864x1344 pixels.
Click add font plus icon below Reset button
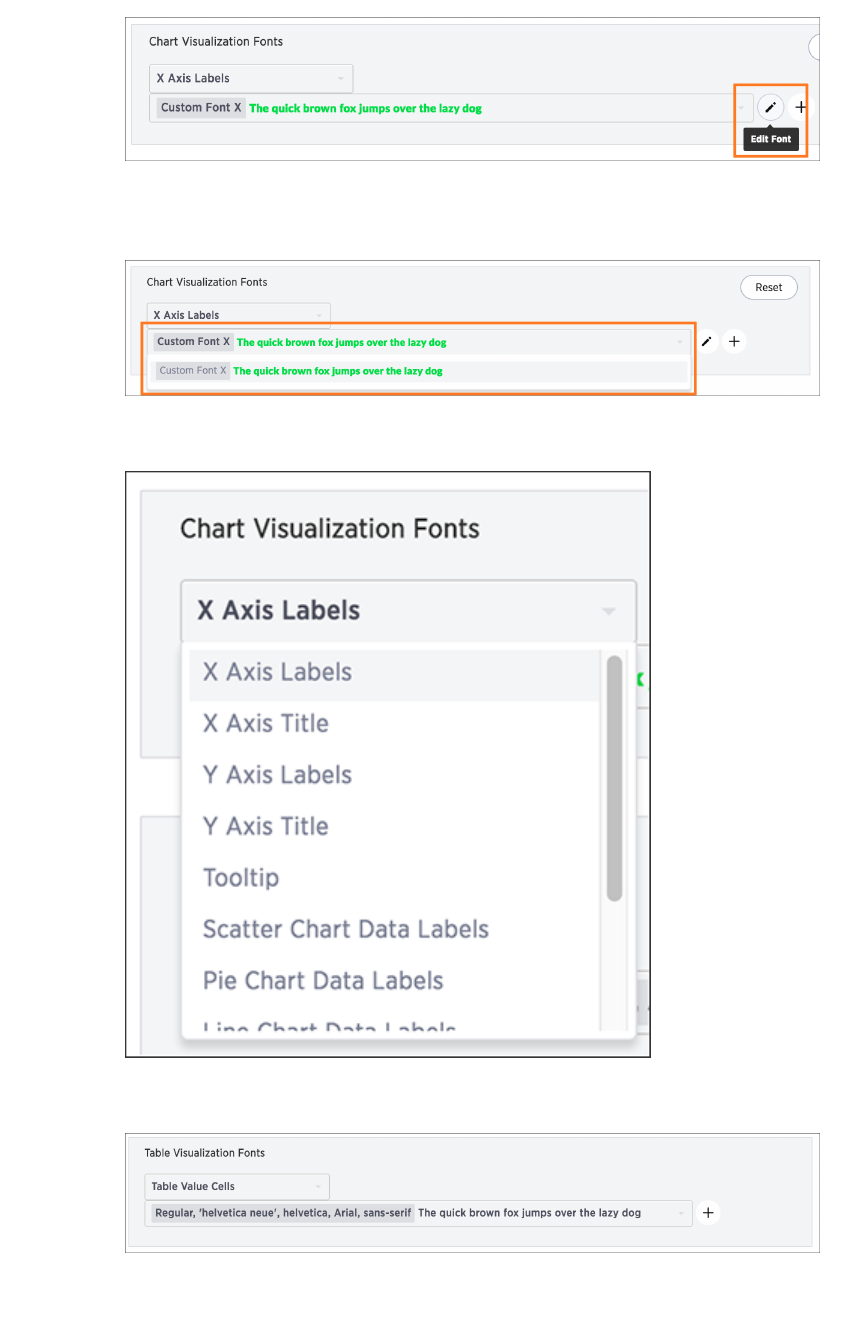click(x=734, y=342)
